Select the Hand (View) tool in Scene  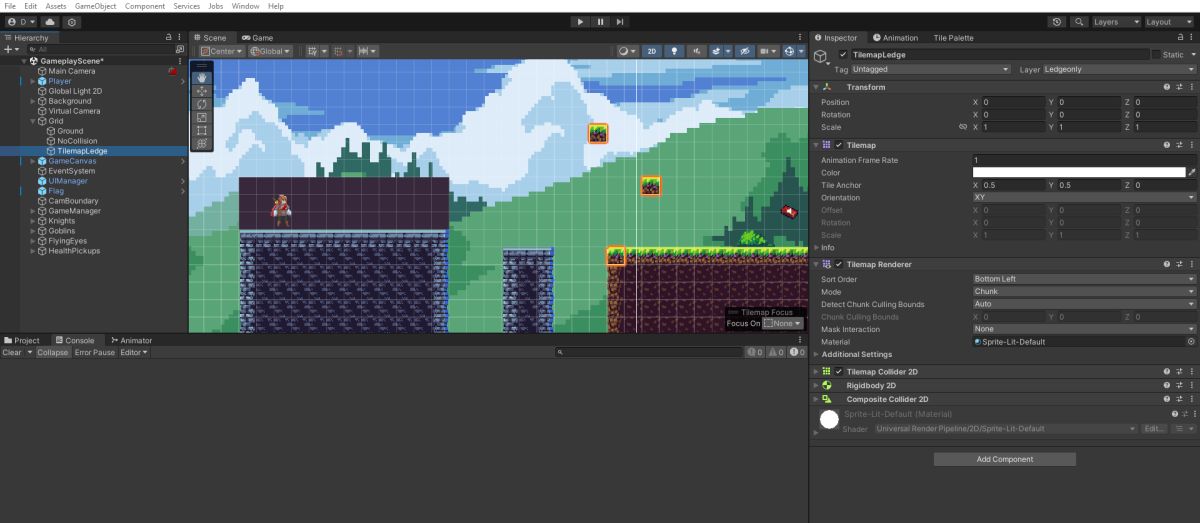point(202,77)
